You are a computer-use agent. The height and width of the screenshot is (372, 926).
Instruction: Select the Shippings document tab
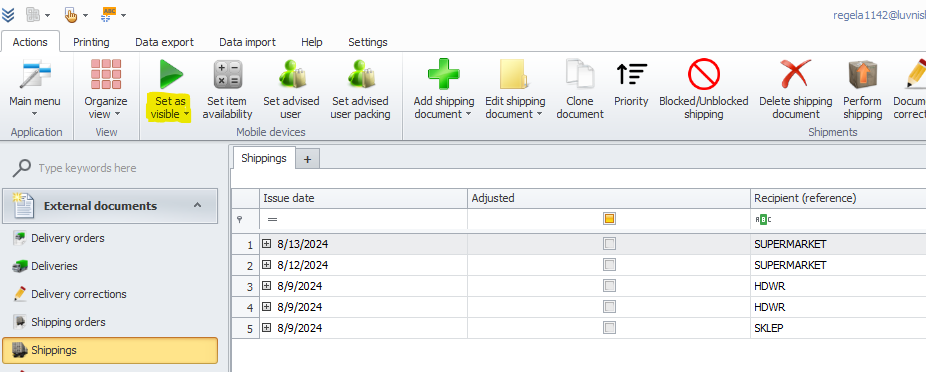(264, 158)
